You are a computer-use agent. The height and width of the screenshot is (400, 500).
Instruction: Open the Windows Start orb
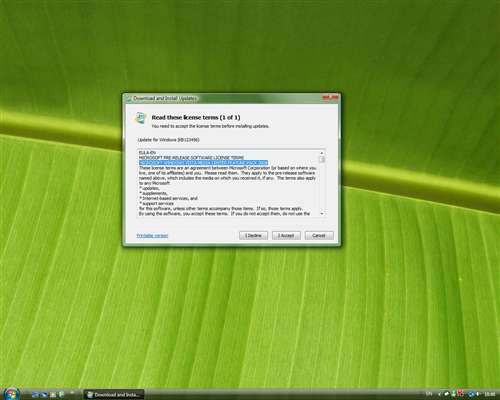click(x=12, y=394)
